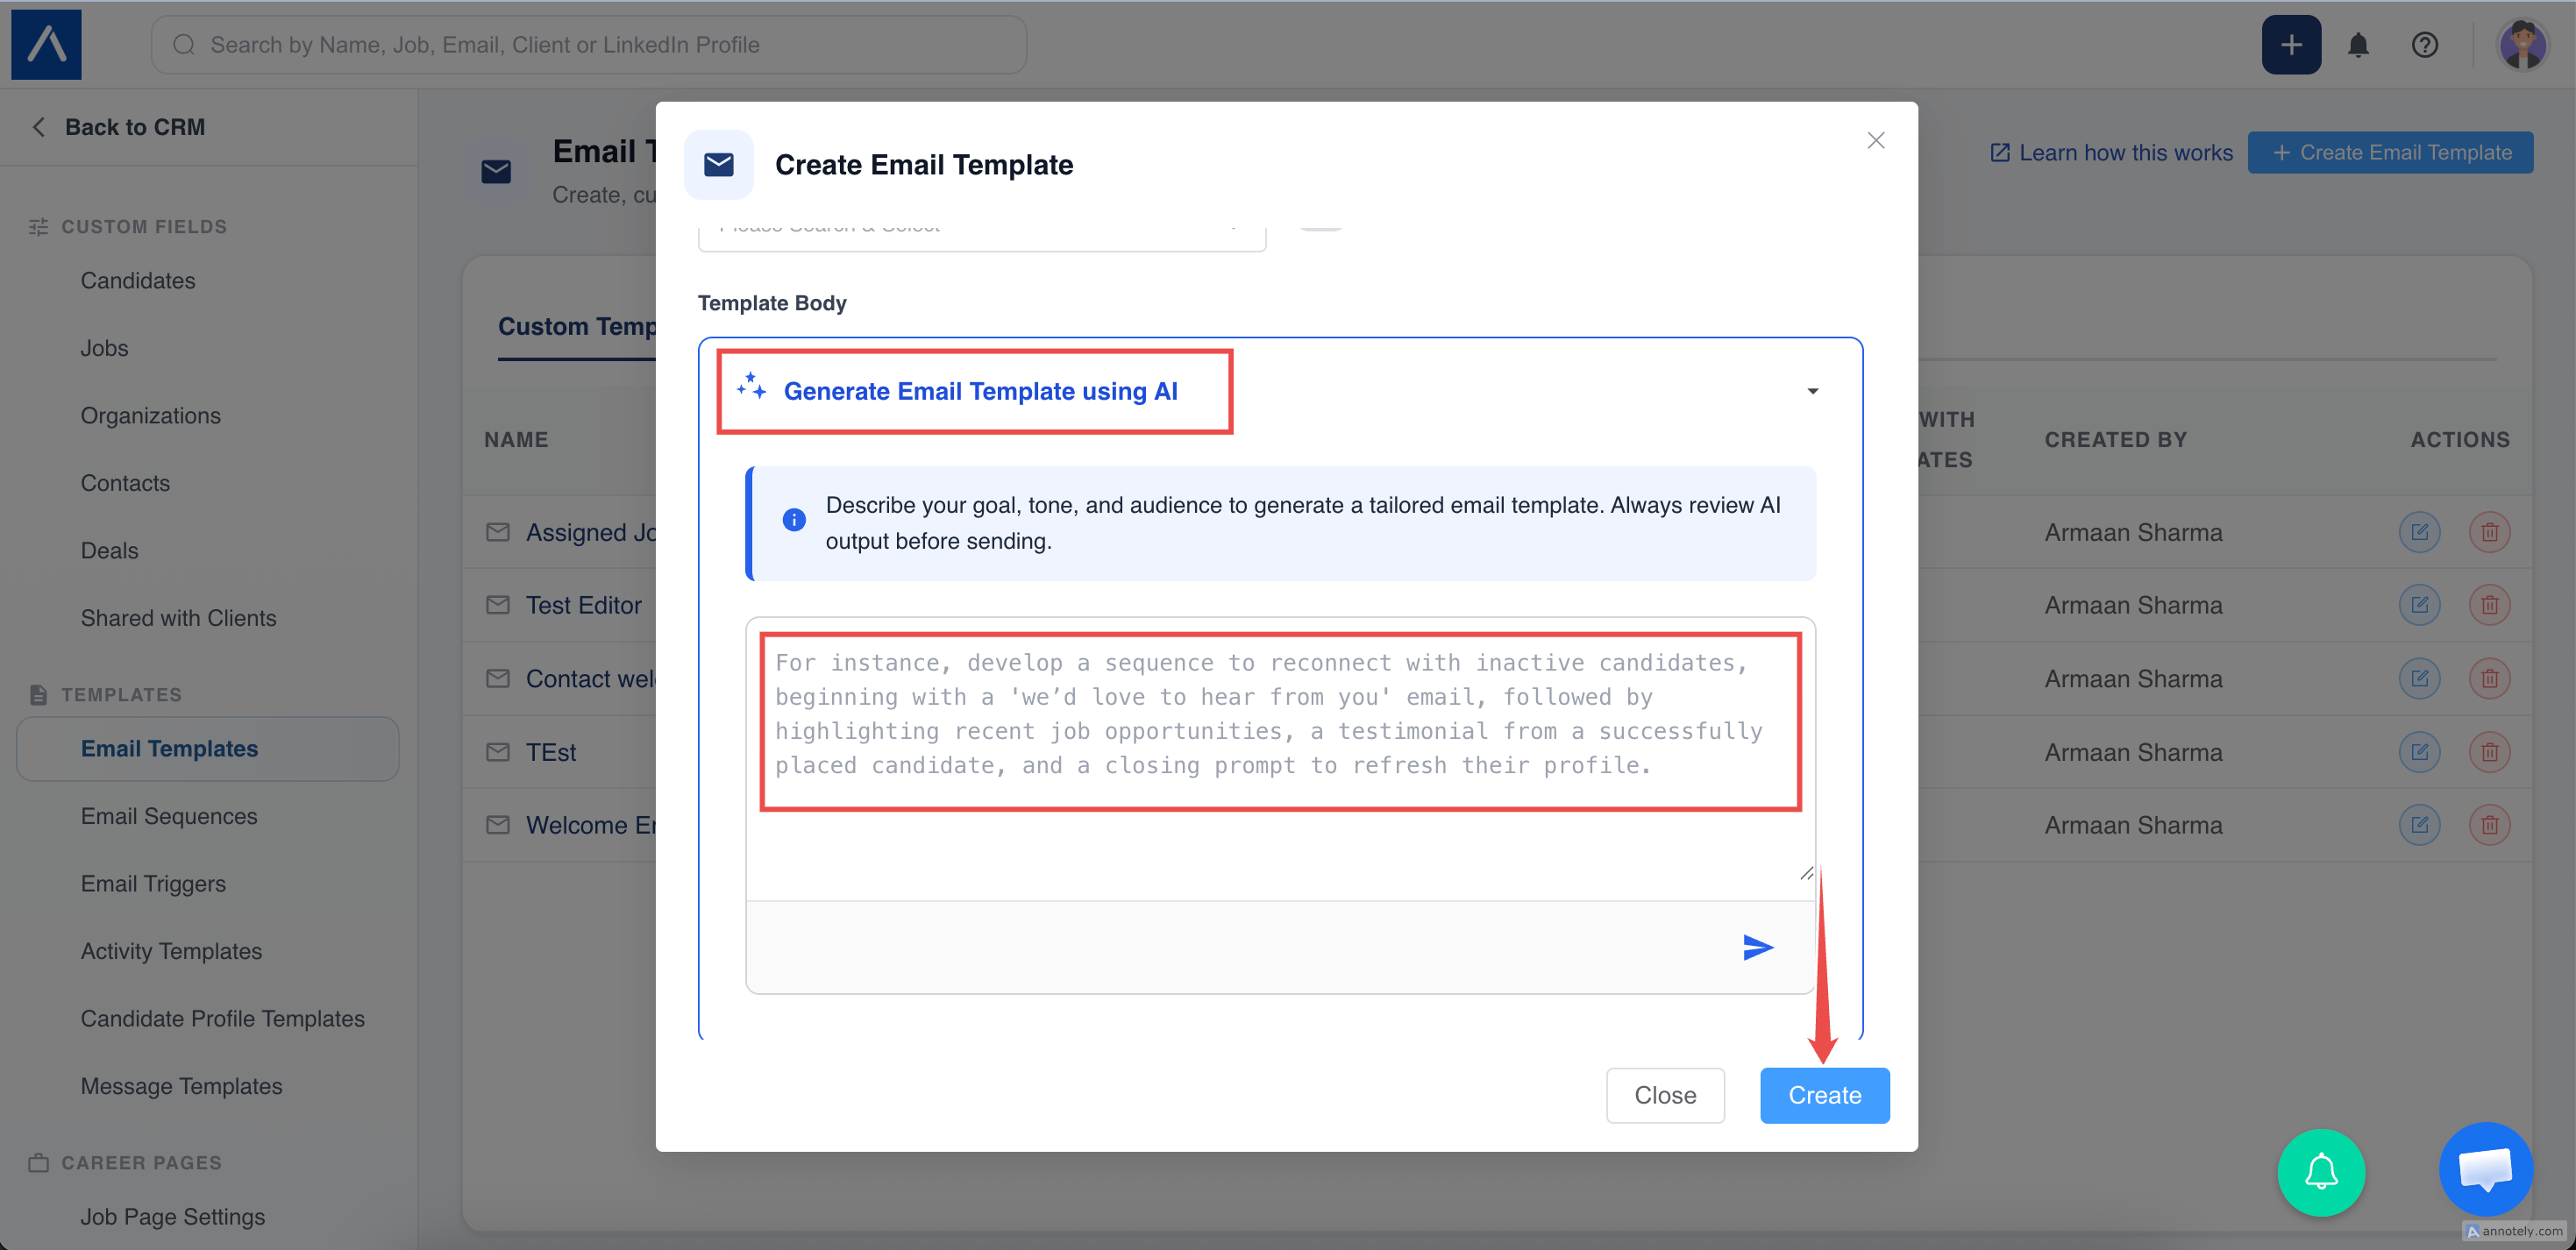Click the mail icon in the dialog header
The width and height of the screenshot is (2576, 1250).
pyautogui.click(x=718, y=165)
